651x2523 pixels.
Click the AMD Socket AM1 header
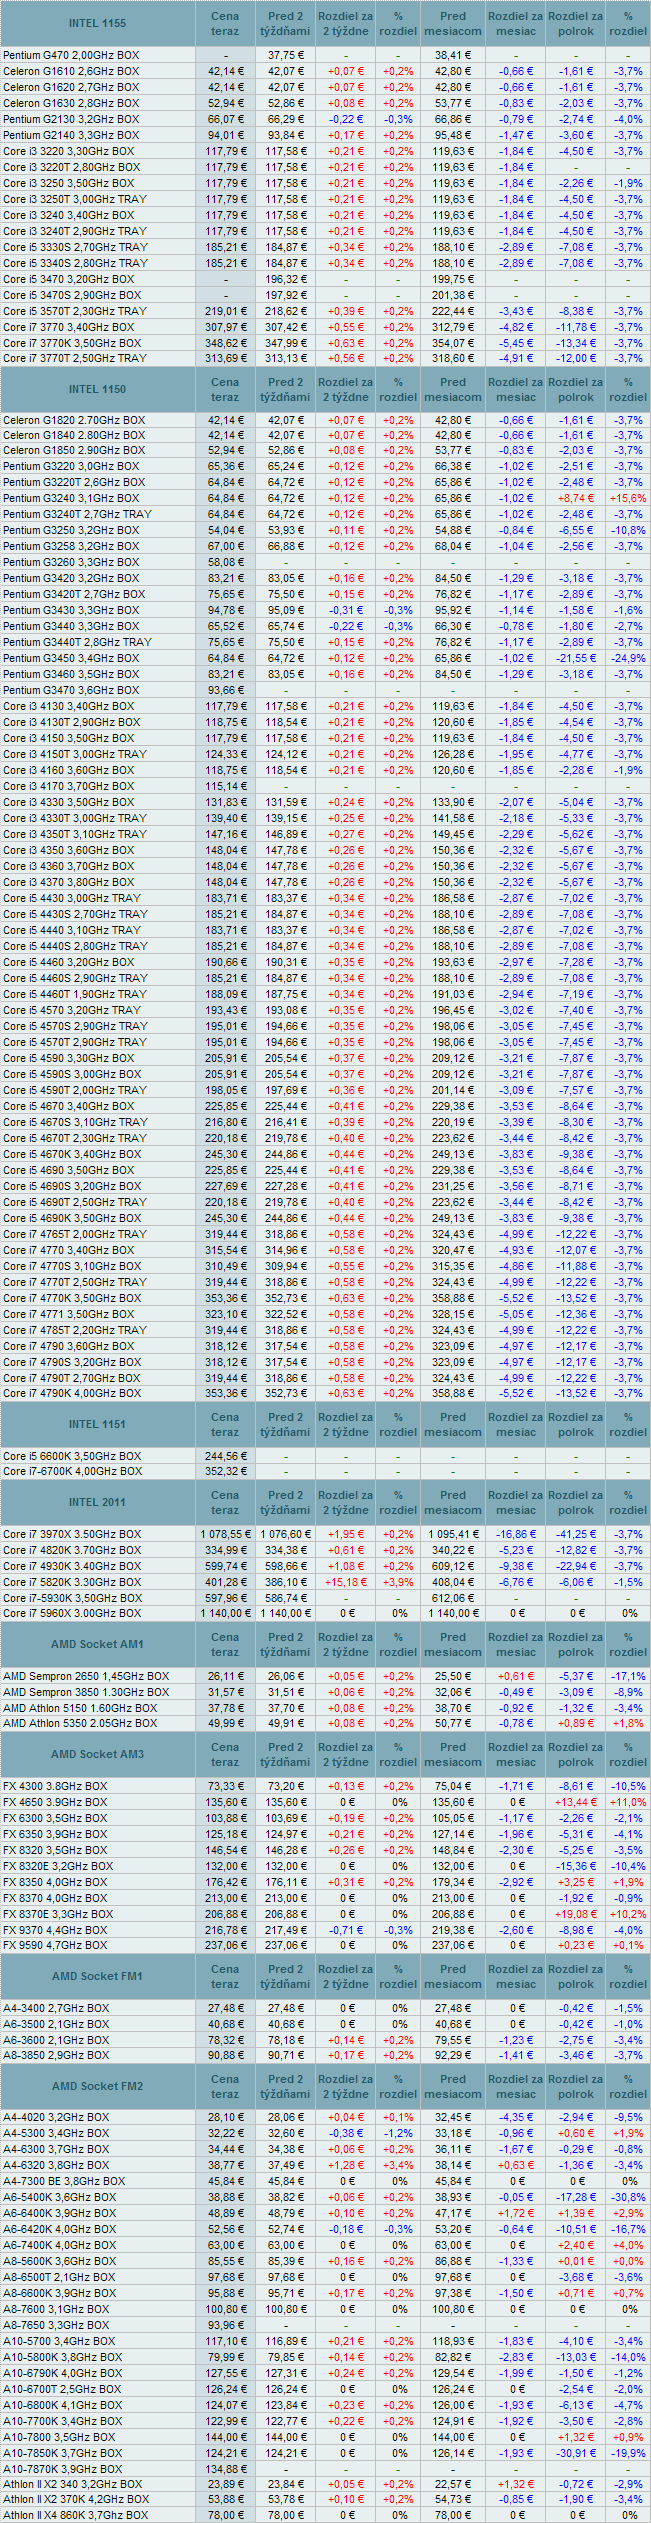click(97, 1644)
